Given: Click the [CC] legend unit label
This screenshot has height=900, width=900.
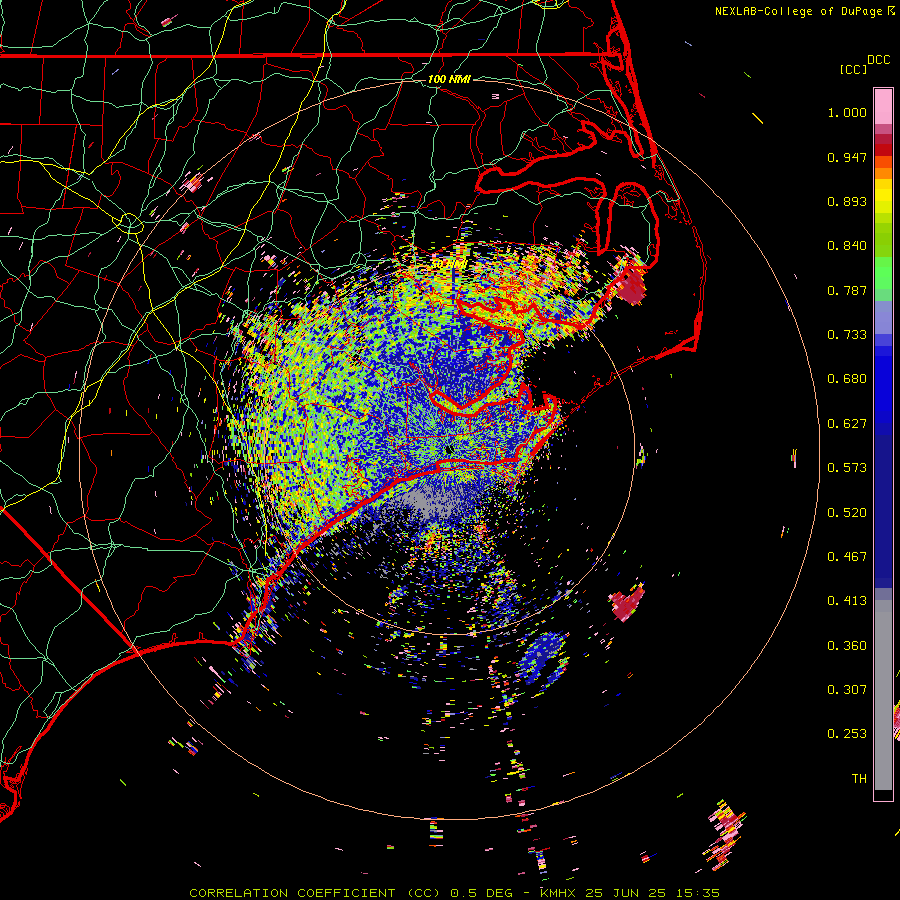Looking at the screenshot, I should pos(853,69).
